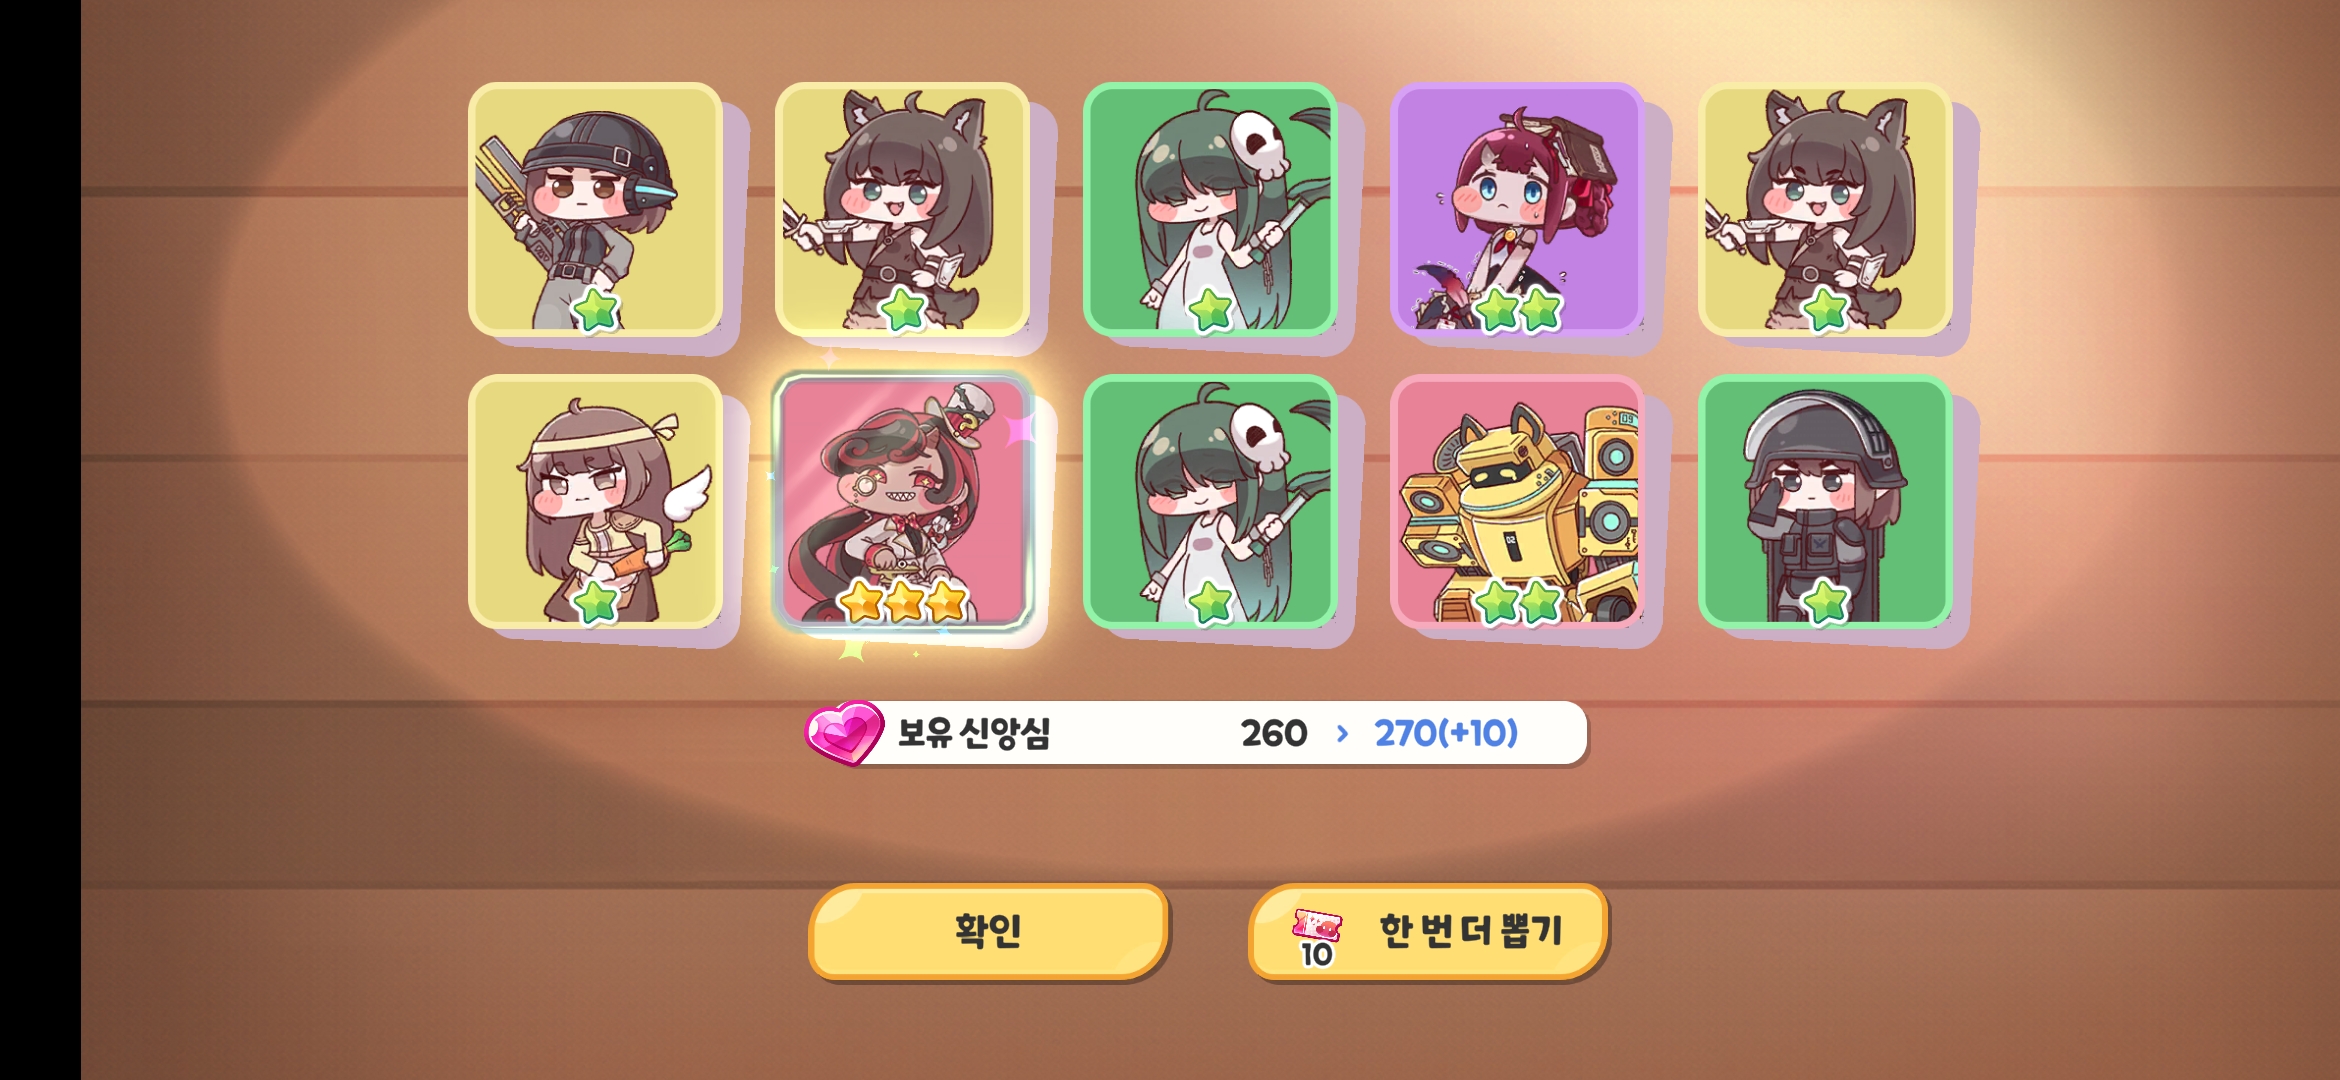Viewport: 2340px width, 1080px height.
Task: Tap the three gold stars on the top-hat card
Action: click(x=902, y=601)
